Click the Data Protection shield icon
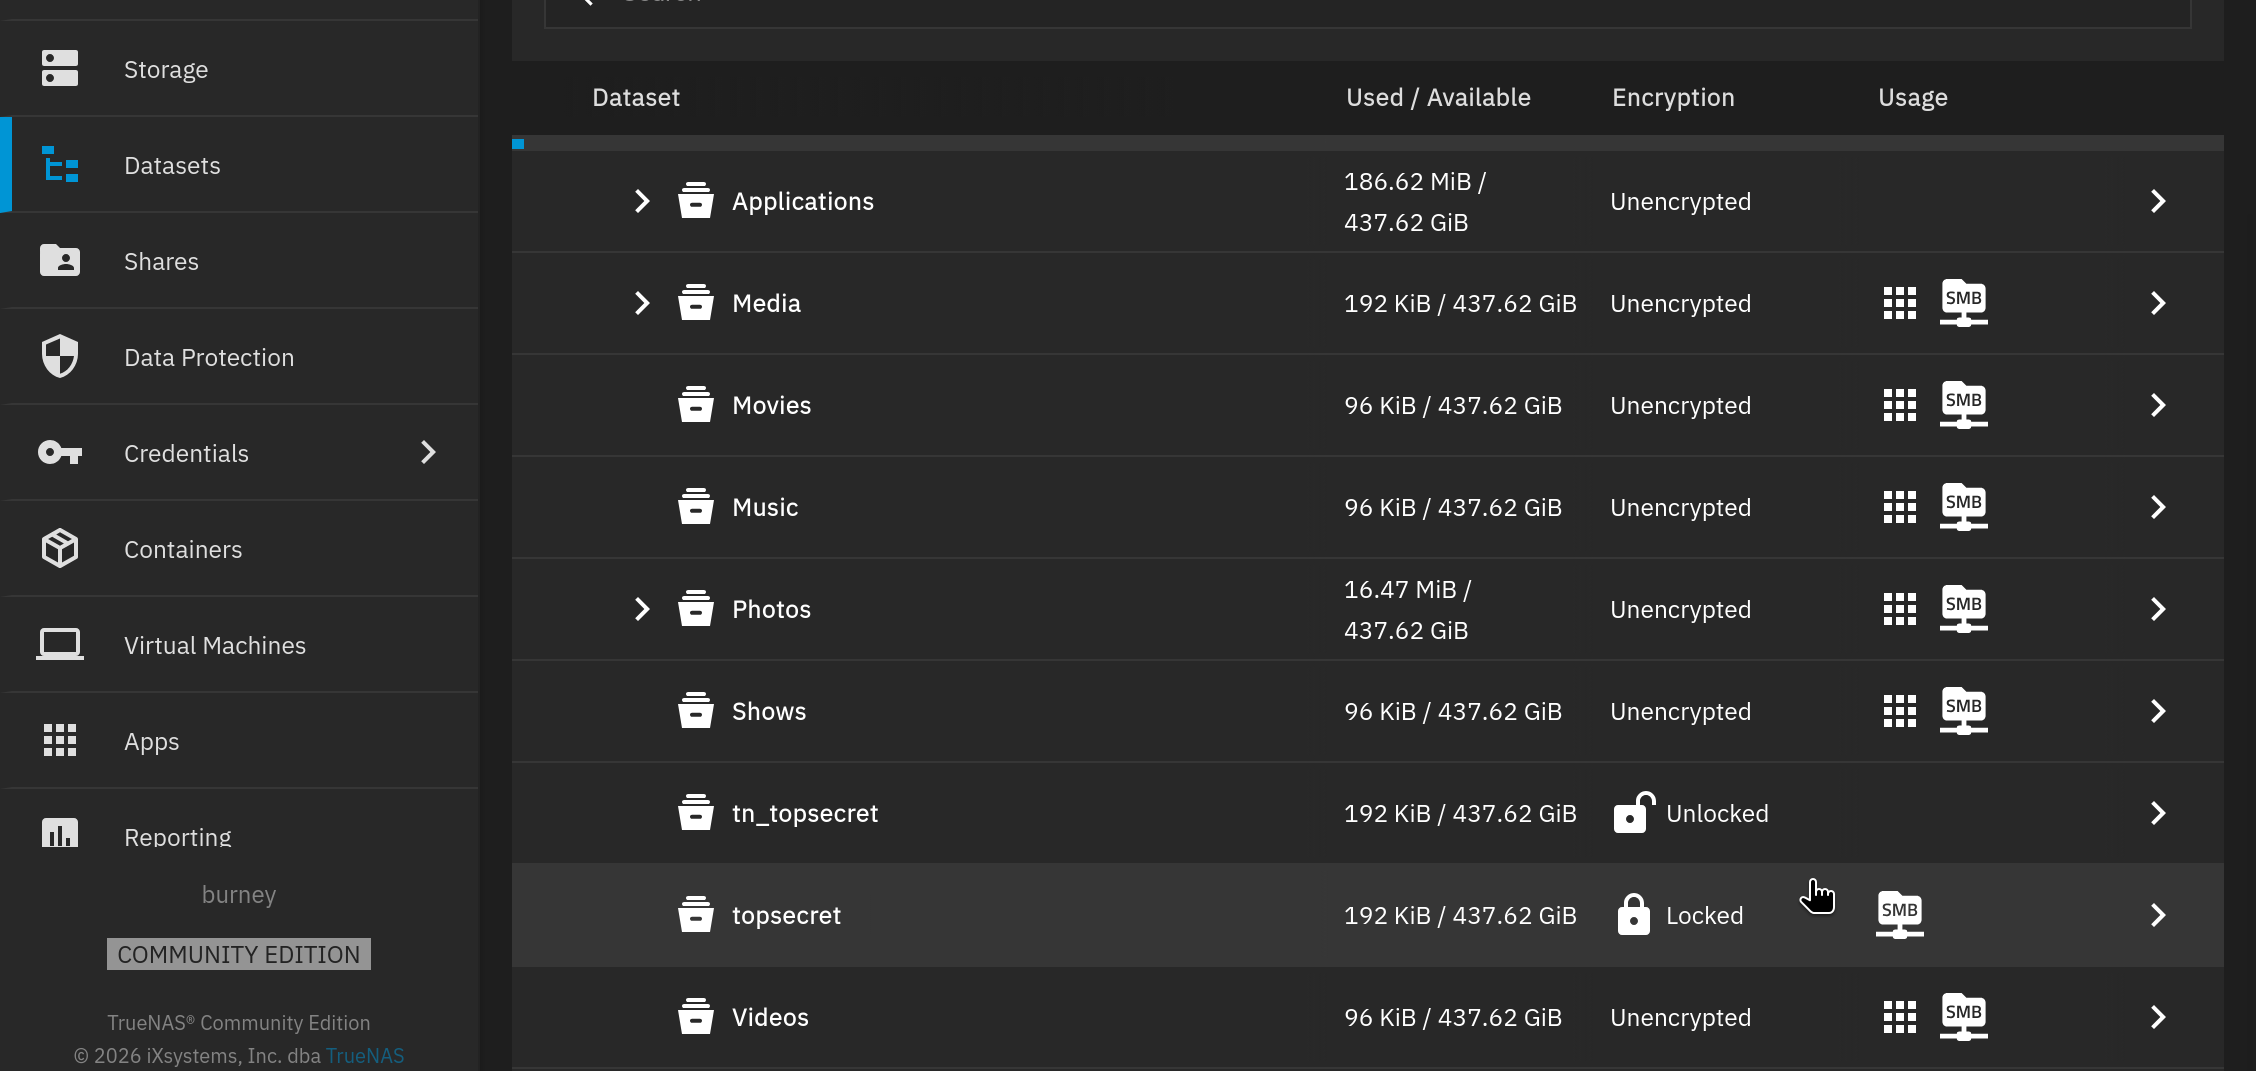 pos(60,357)
